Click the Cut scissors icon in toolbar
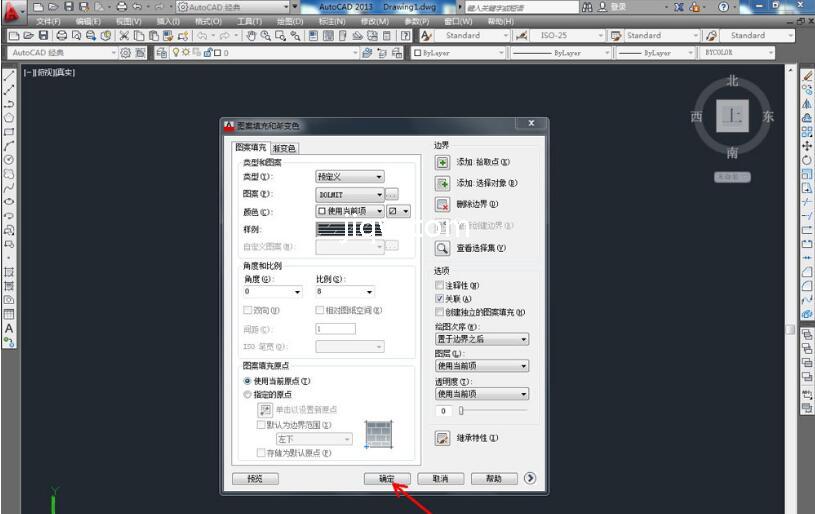Image resolution: width=815 pixels, height=514 pixels. click(x=124, y=35)
